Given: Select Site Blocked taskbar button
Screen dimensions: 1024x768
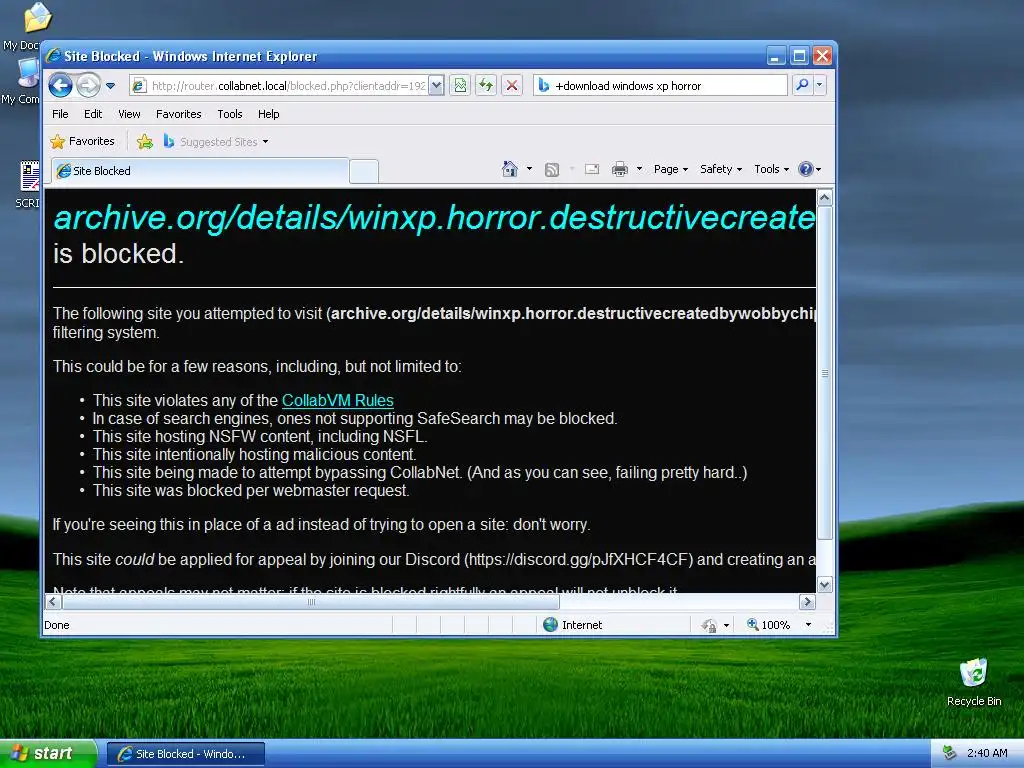Looking at the screenshot, I should [185, 754].
